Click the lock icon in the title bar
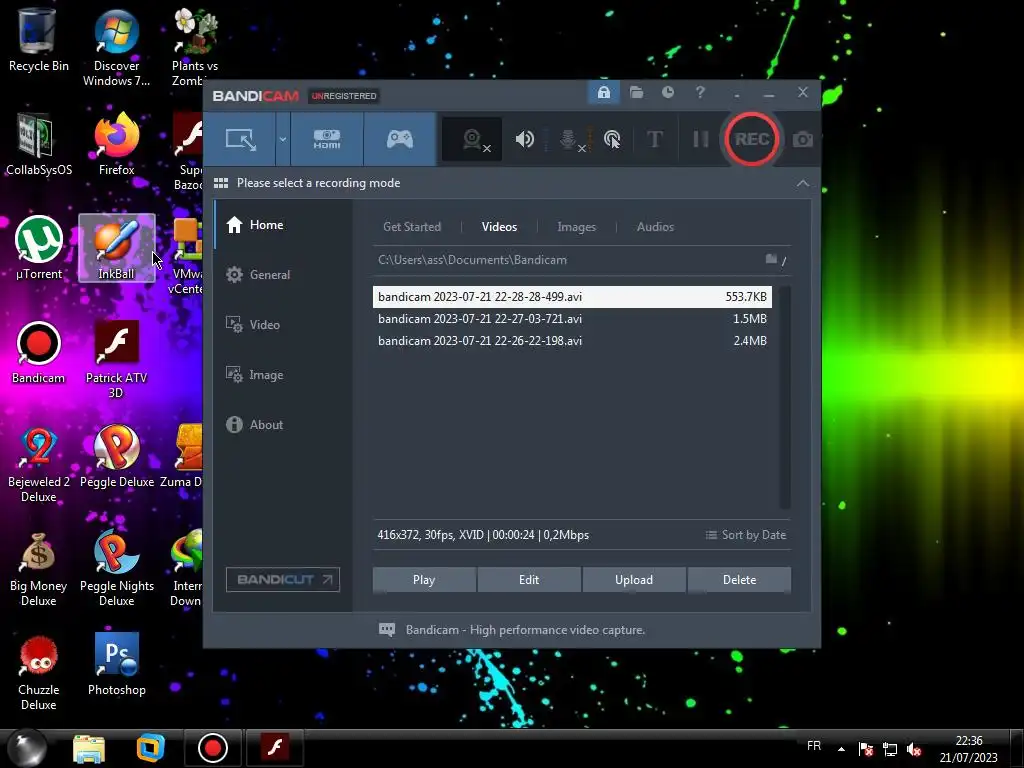1024x768 pixels. 603,93
